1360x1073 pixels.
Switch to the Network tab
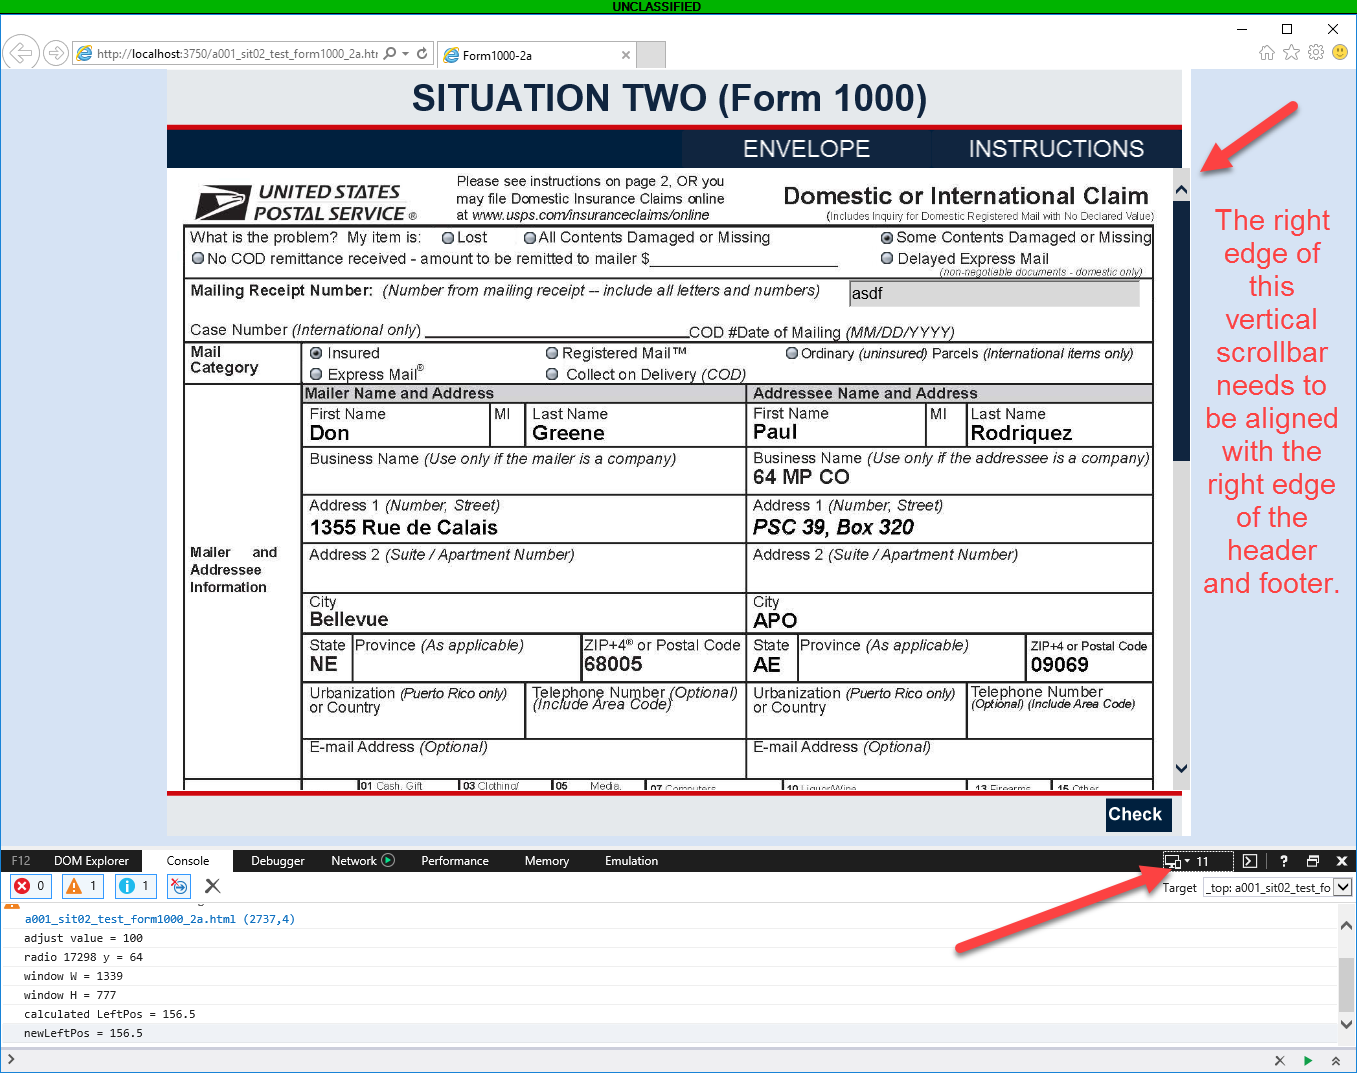pyautogui.click(x=362, y=861)
